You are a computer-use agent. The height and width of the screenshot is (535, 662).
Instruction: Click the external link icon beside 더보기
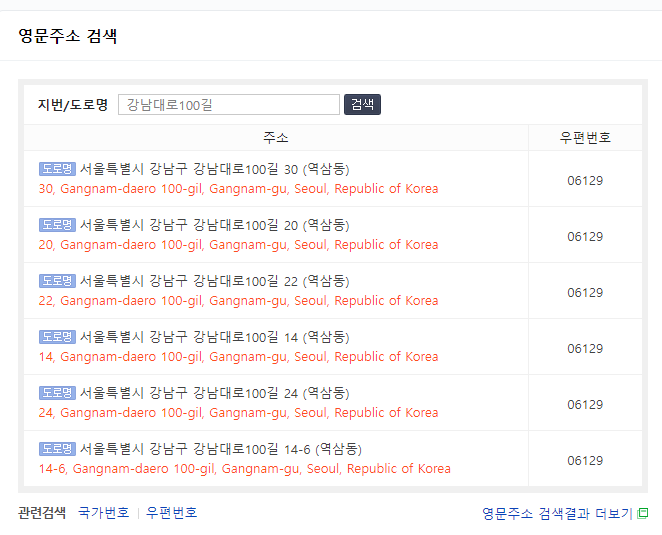643,513
